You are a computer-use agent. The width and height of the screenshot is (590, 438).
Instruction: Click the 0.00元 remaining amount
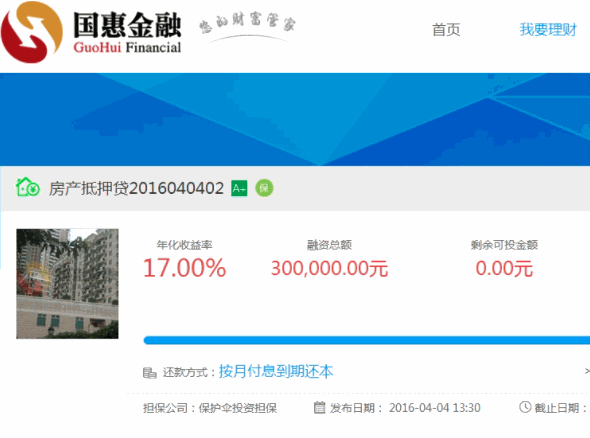(x=504, y=269)
